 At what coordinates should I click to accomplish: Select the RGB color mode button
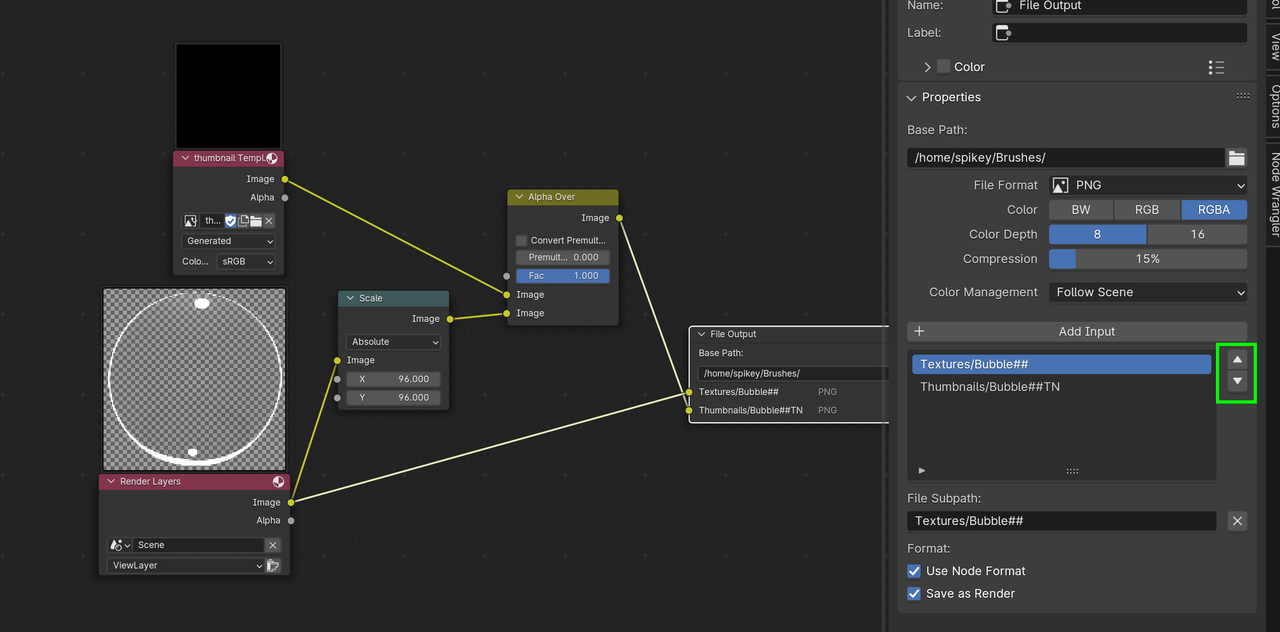pos(1147,210)
